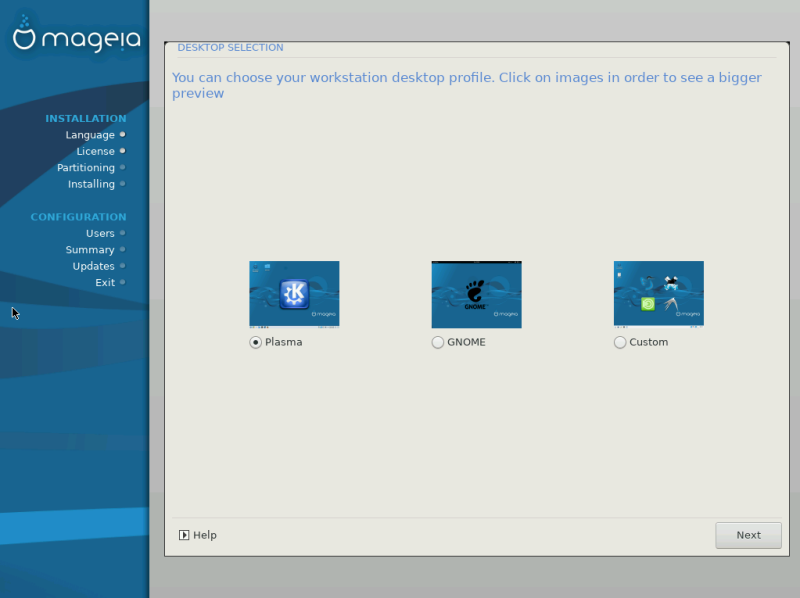Screen dimensions: 800x598
Task: Click the GNOME desktop preview image
Action: click(x=476, y=294)
